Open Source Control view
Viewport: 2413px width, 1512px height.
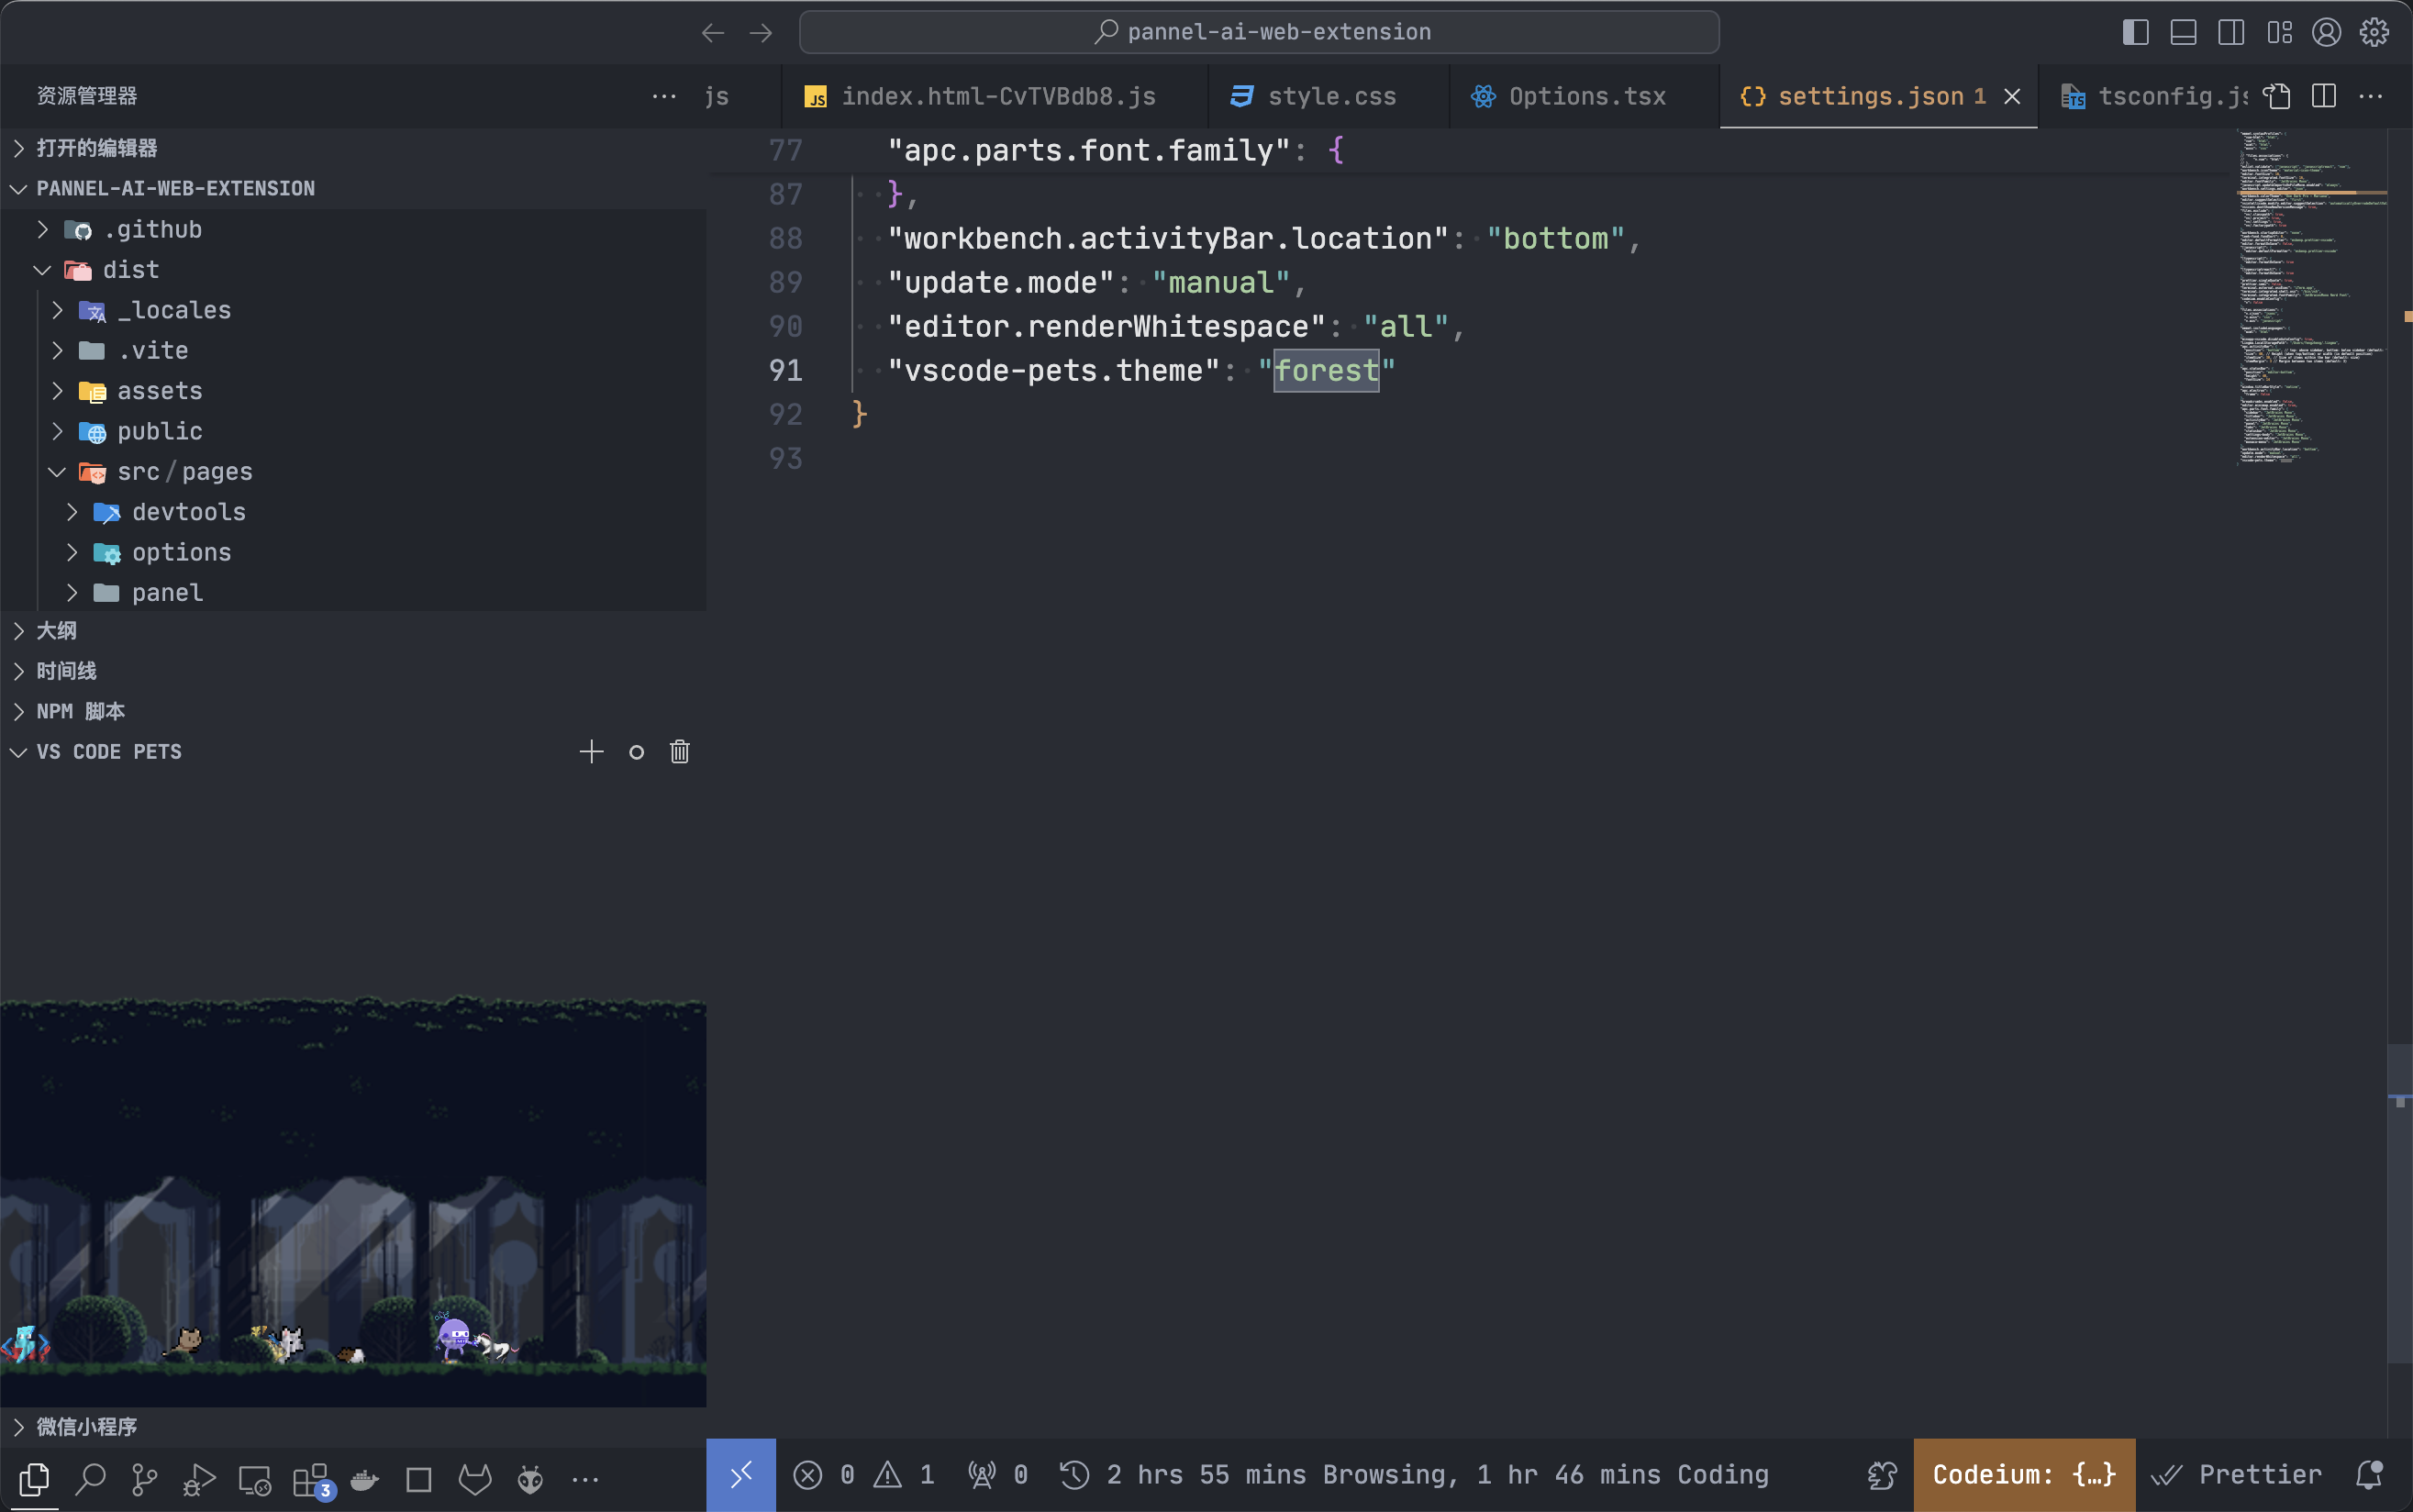click(144, 1478)
